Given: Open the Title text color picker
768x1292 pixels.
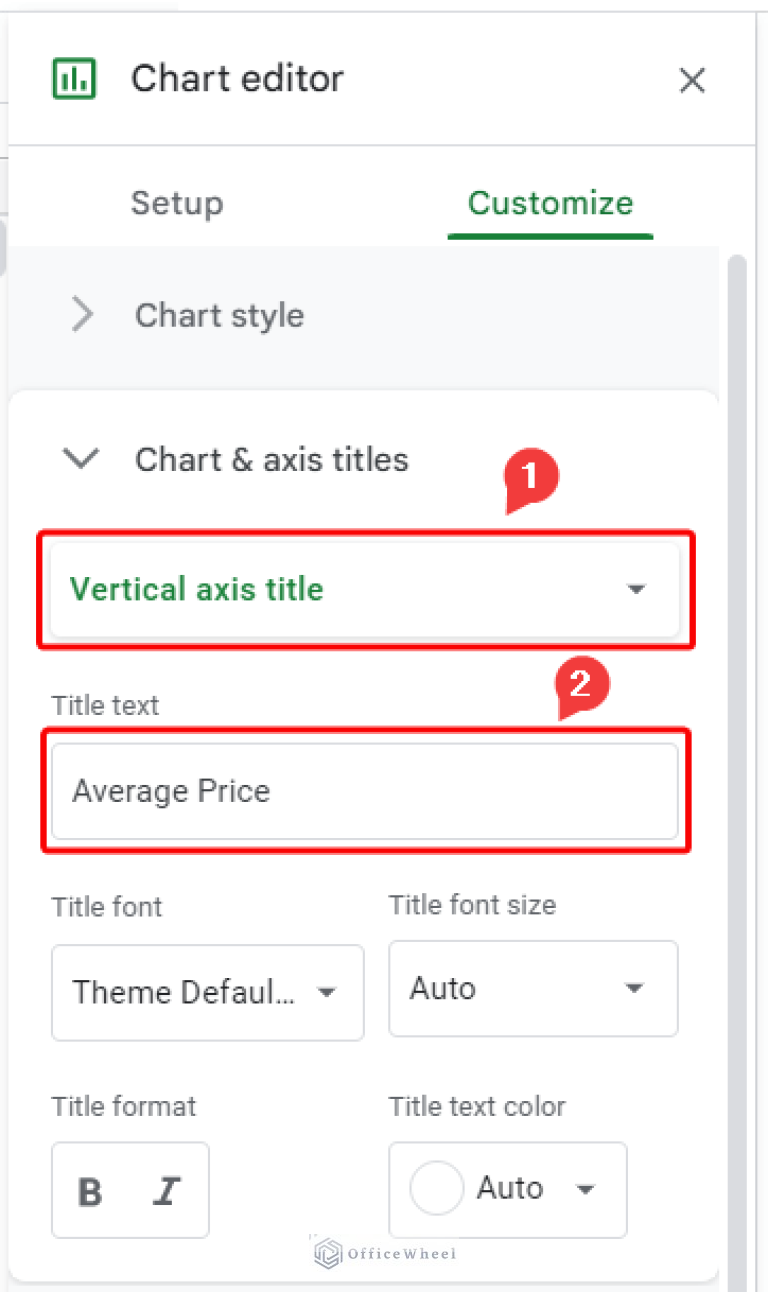Looking at the screenshot, I should (507, 1189).
